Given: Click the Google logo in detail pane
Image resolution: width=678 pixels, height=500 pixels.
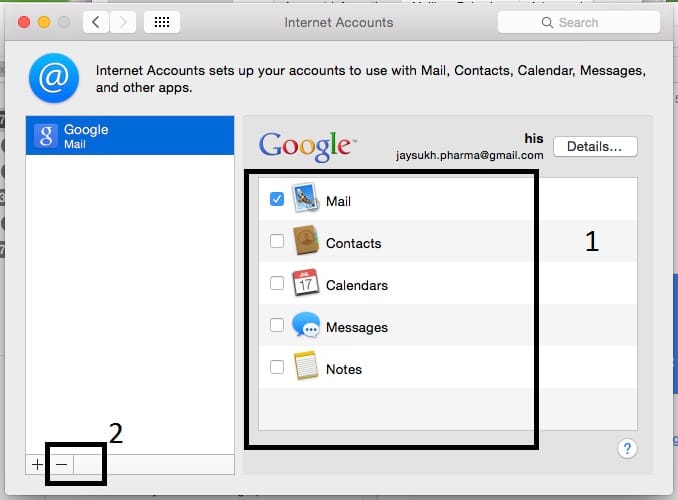Looking at the screenshot, I should [x=307, y=146].
